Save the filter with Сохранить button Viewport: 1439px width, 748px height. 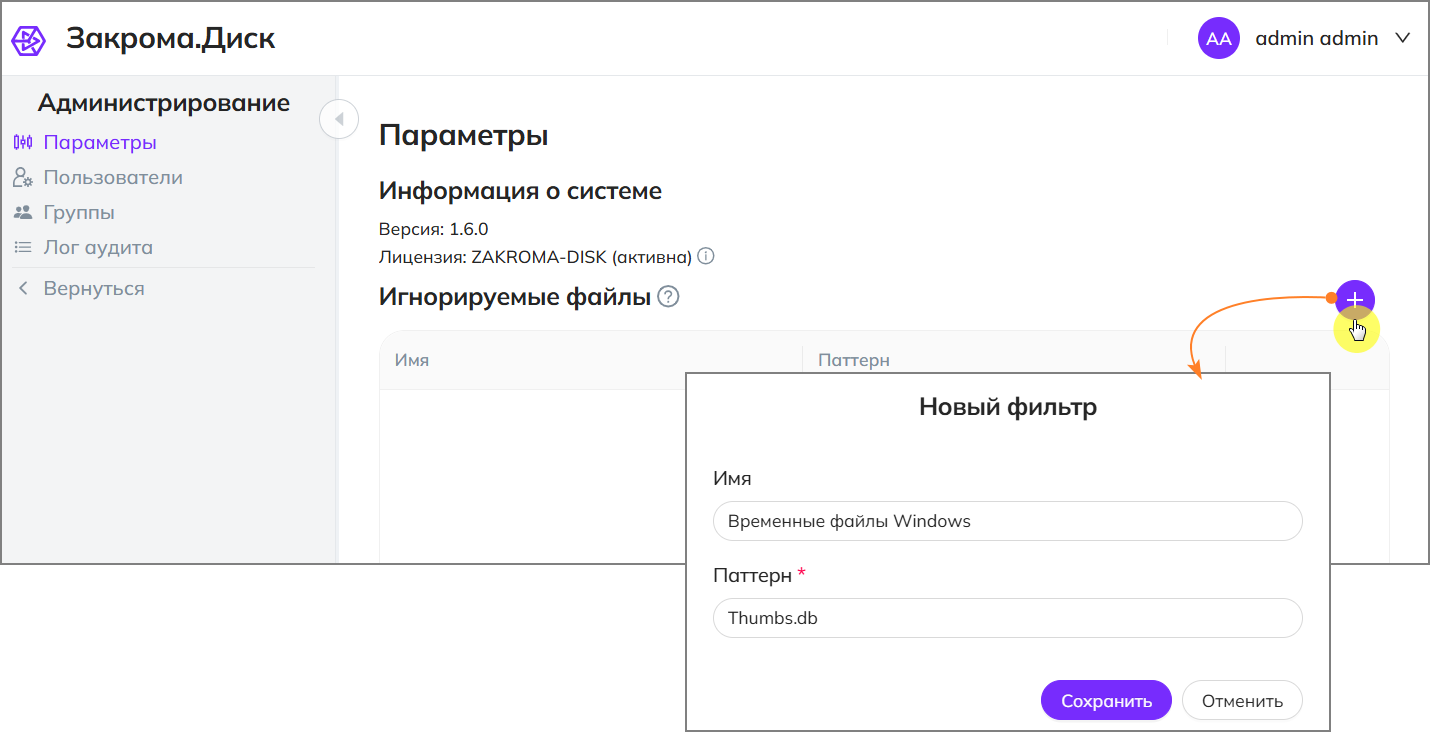1106,701
